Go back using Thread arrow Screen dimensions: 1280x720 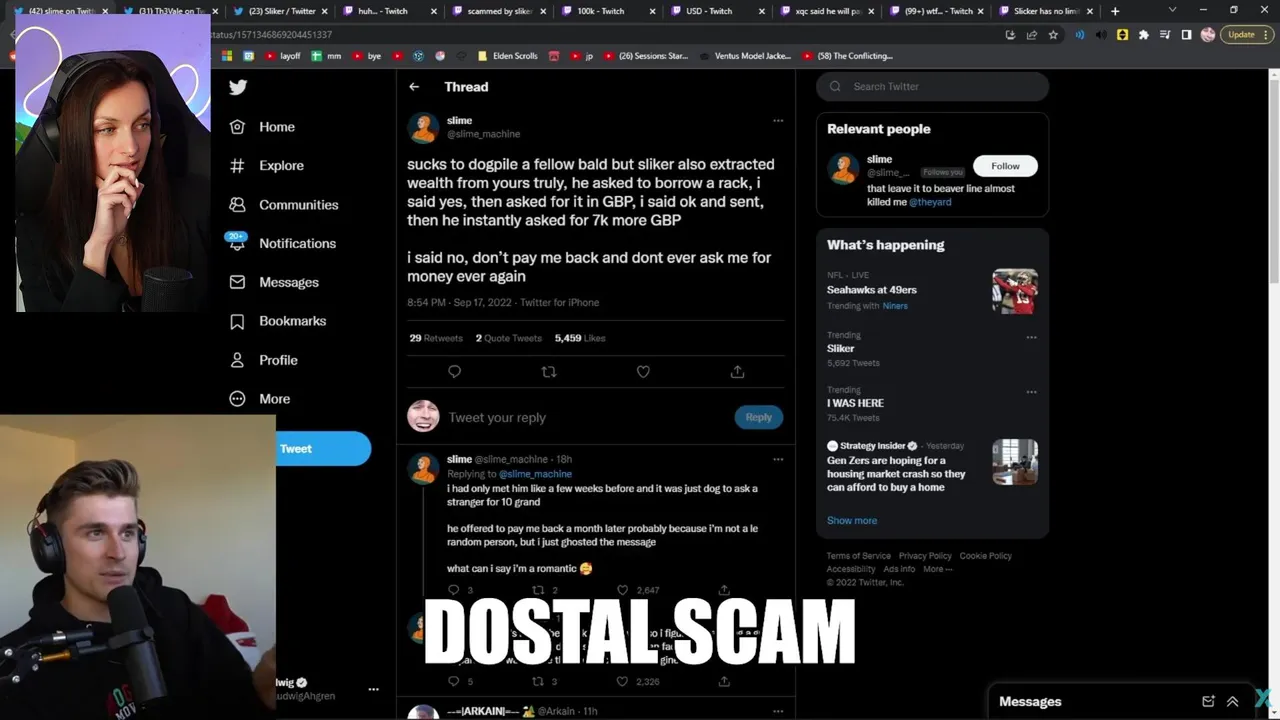(x=414, y=87)
